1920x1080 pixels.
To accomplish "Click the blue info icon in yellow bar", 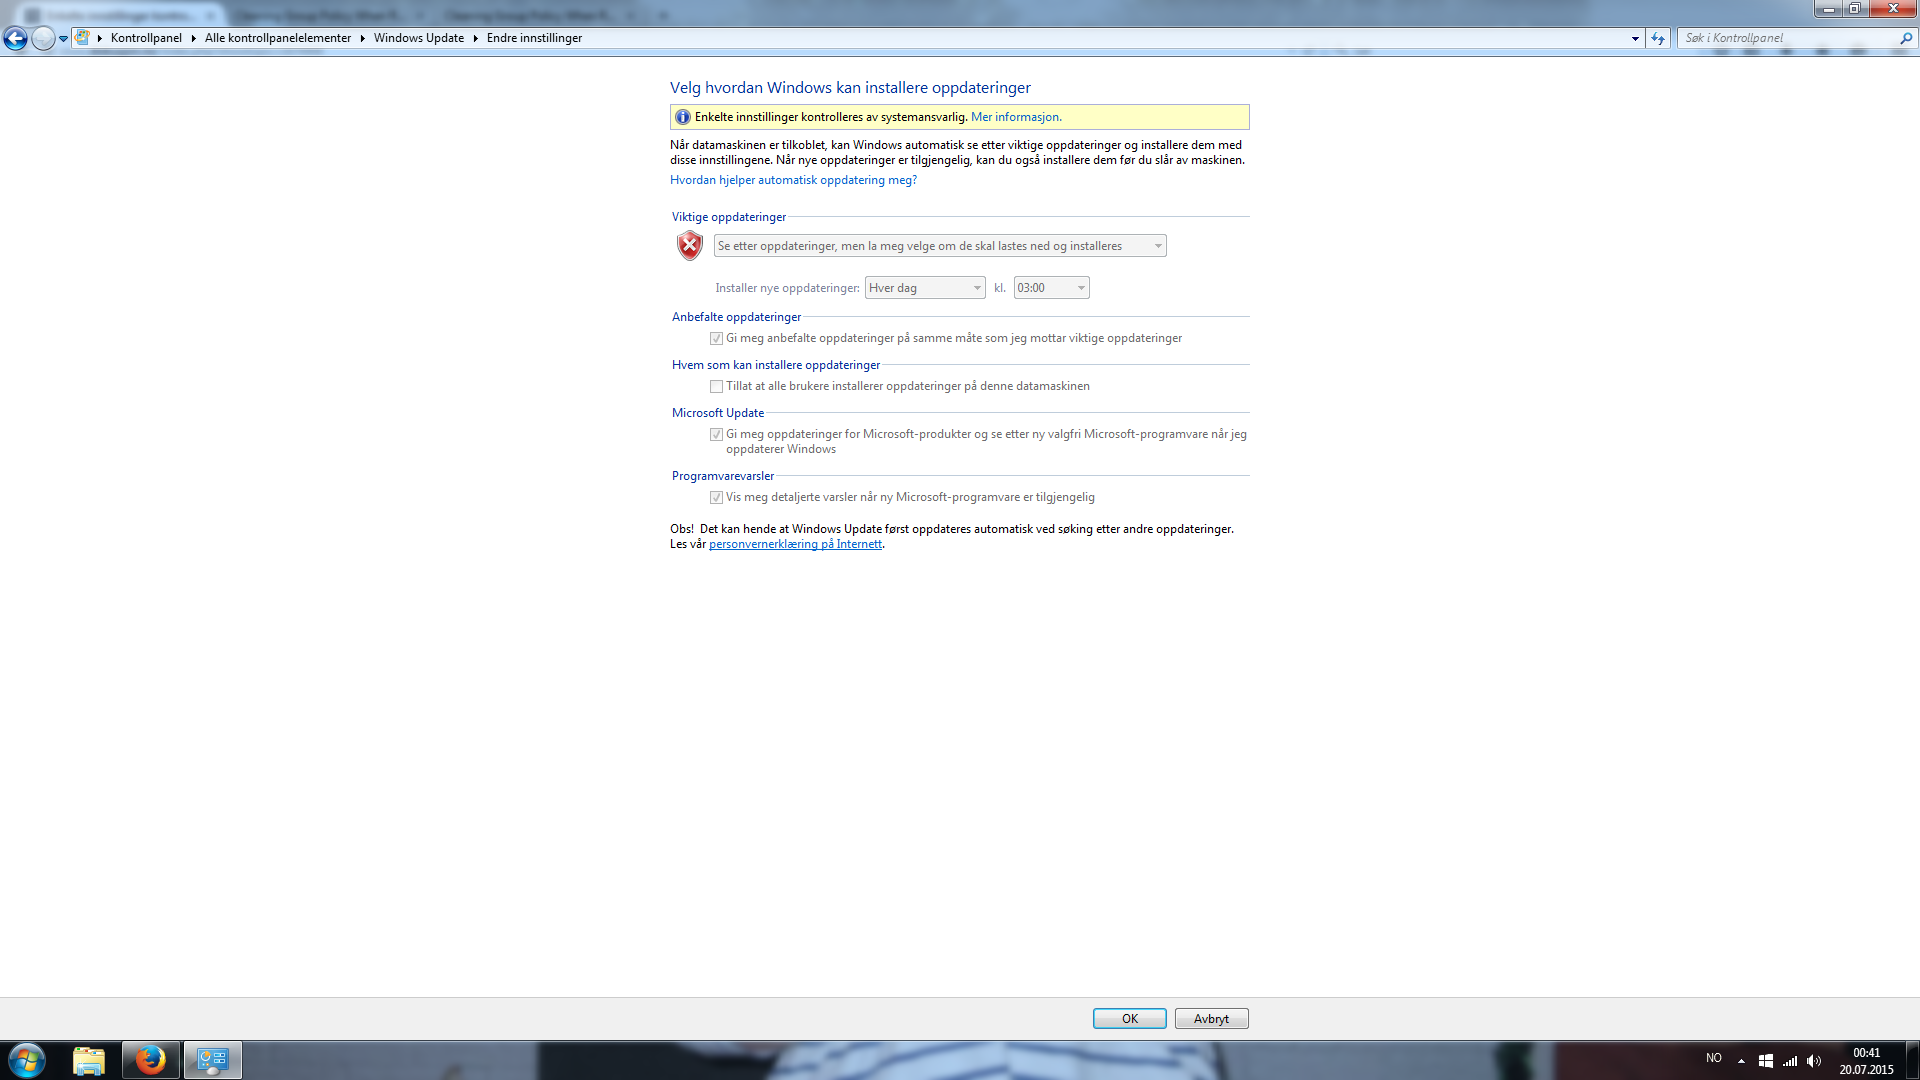I will point(683,117).
